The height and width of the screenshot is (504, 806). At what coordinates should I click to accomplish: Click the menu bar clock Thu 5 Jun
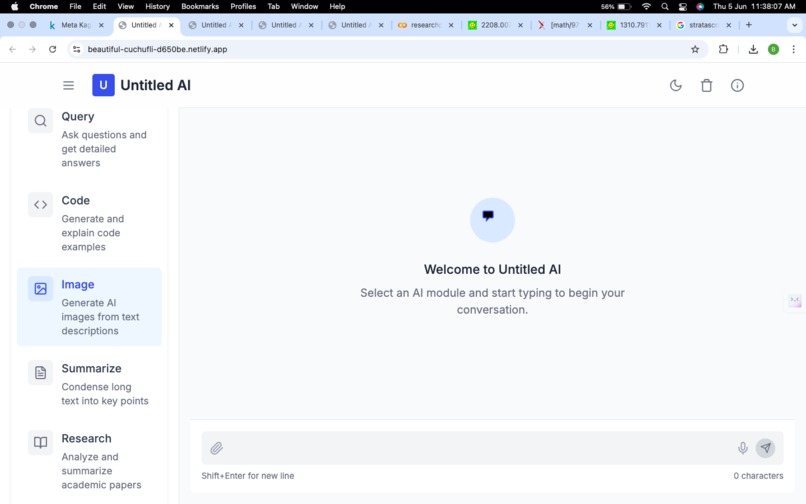coord(754,6)
